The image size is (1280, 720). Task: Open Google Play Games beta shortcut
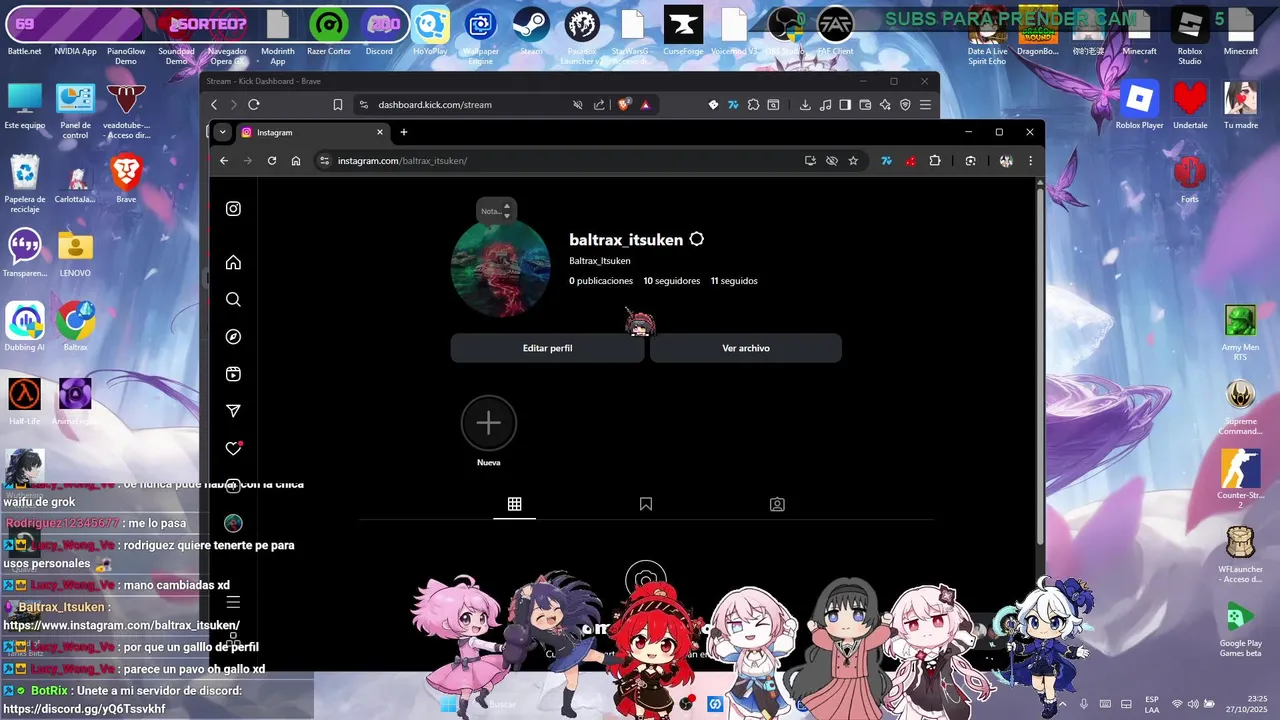coord(1241,629)
